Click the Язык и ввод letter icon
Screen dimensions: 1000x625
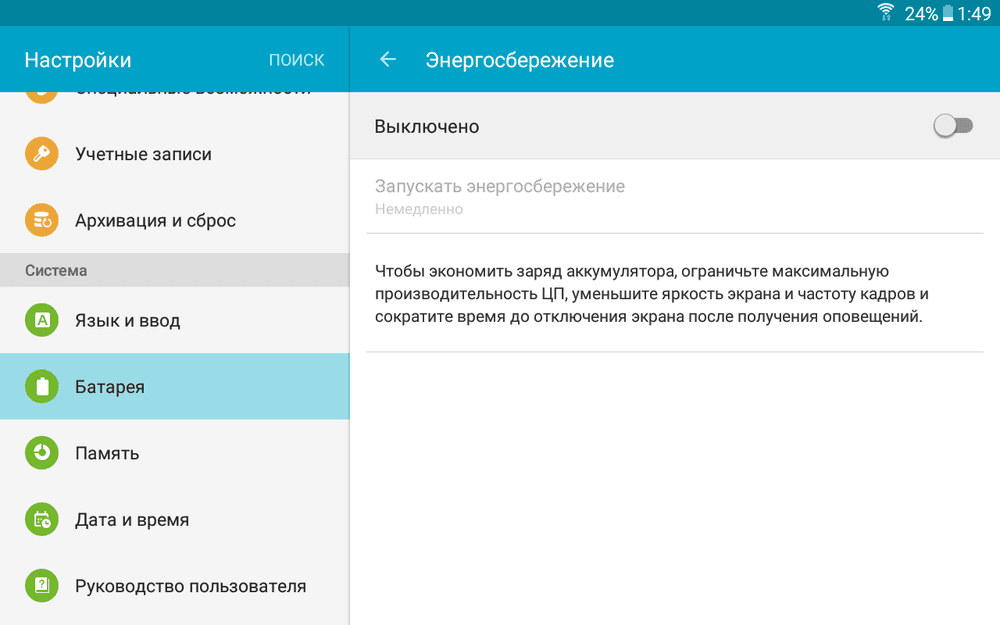click(x=41, y=320)
